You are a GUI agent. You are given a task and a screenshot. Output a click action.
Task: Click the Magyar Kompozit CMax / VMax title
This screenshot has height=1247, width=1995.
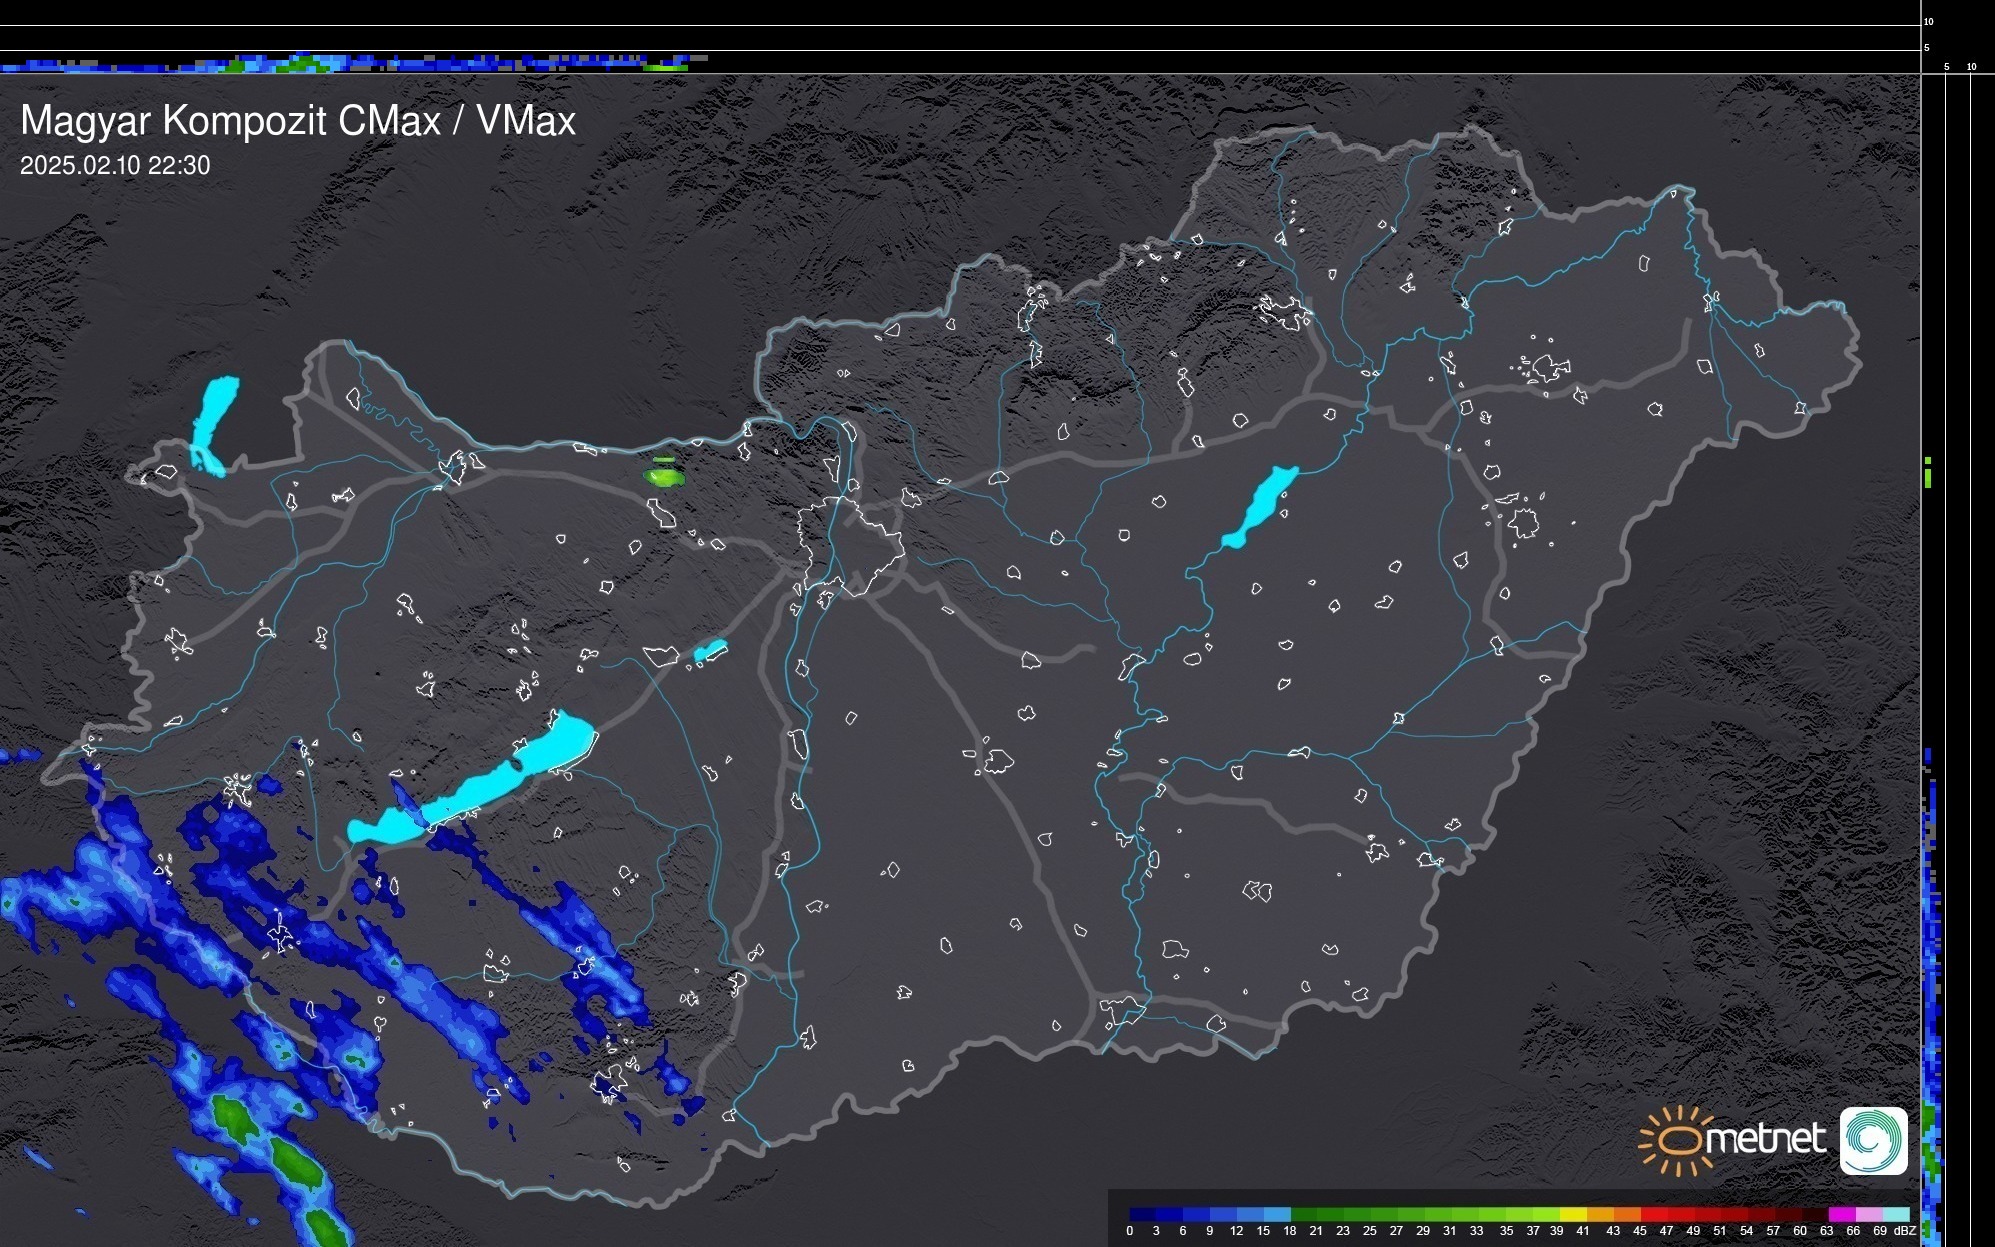[298, 121]
